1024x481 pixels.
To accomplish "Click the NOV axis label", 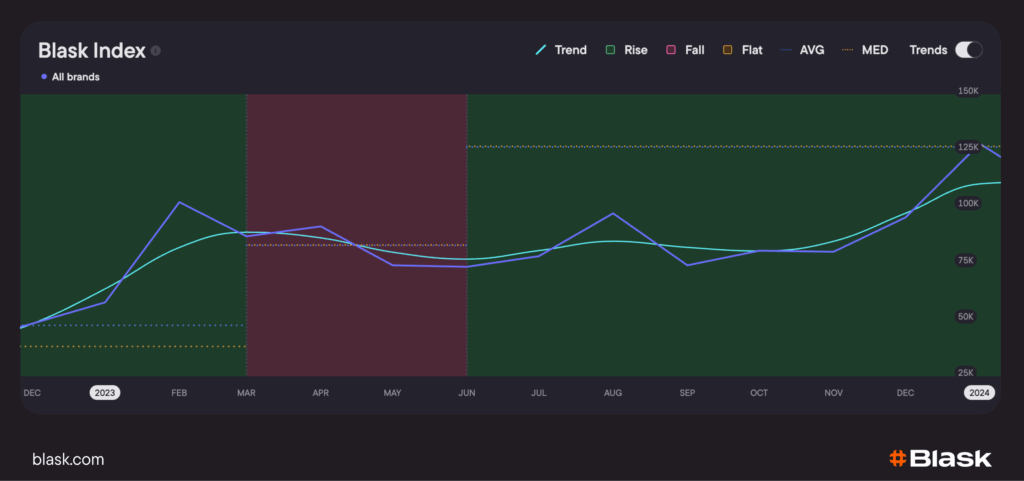I will 833,393.
